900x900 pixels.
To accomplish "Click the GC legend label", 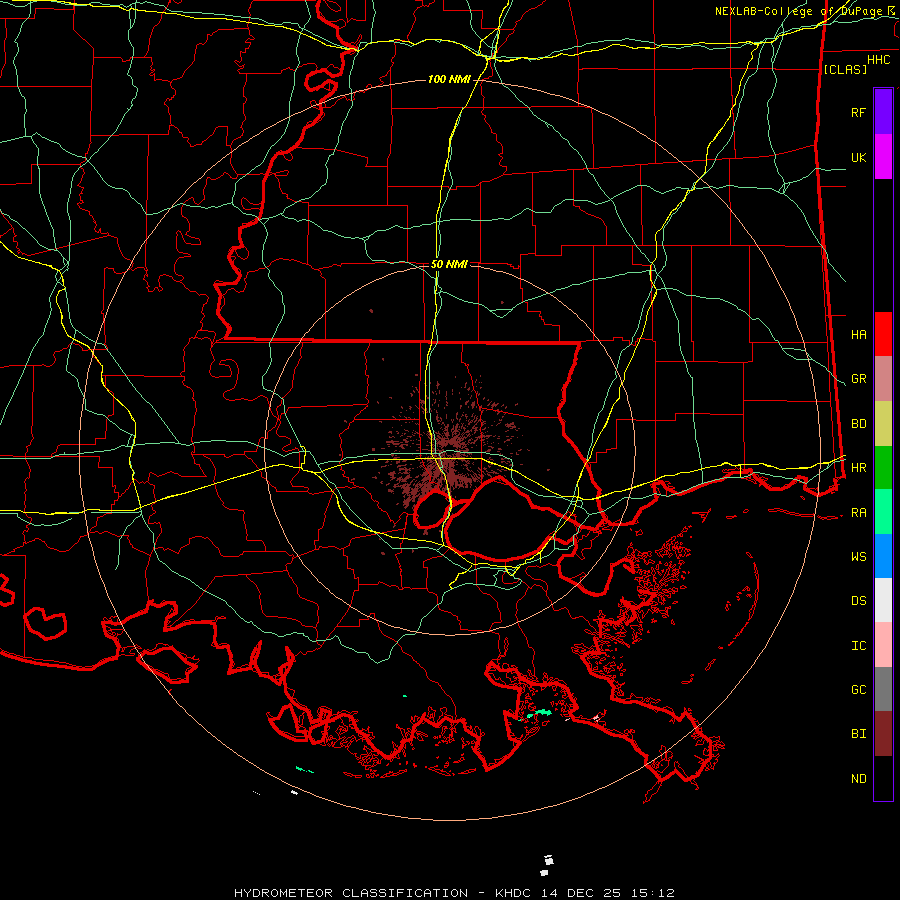I will tap(858, 690).
